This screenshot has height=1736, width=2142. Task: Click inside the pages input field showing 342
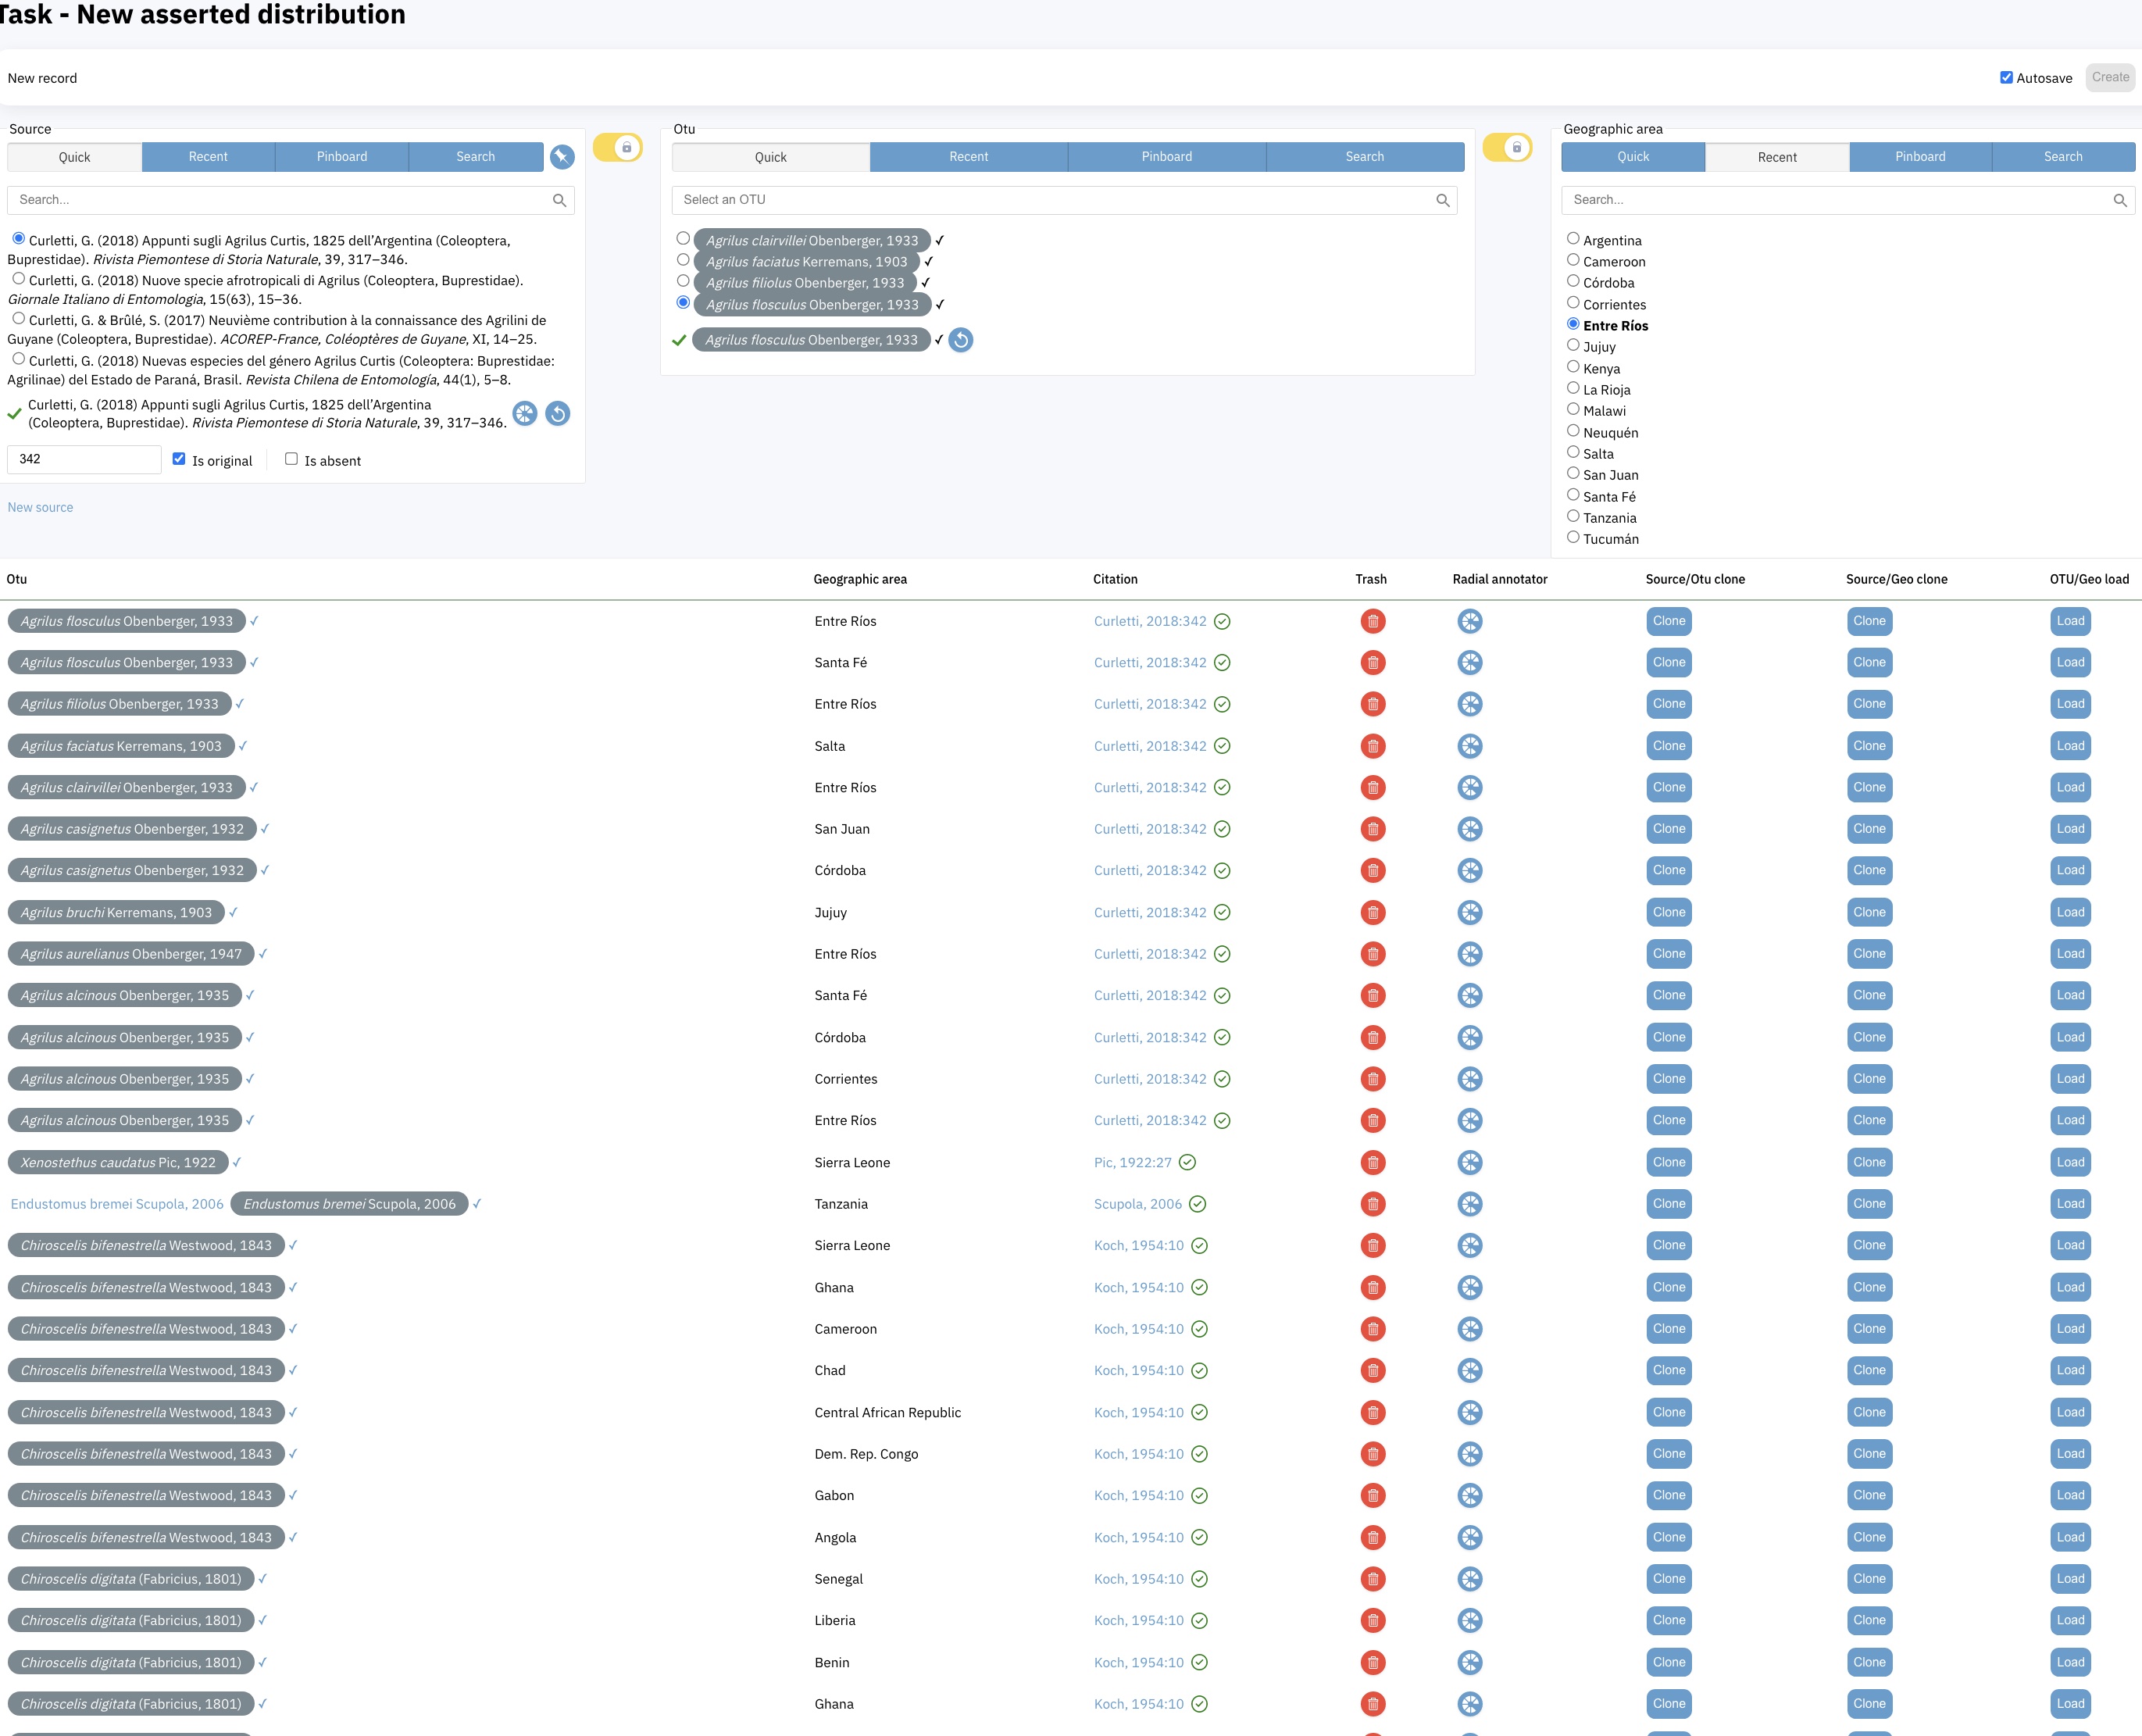tap(84, 459)
